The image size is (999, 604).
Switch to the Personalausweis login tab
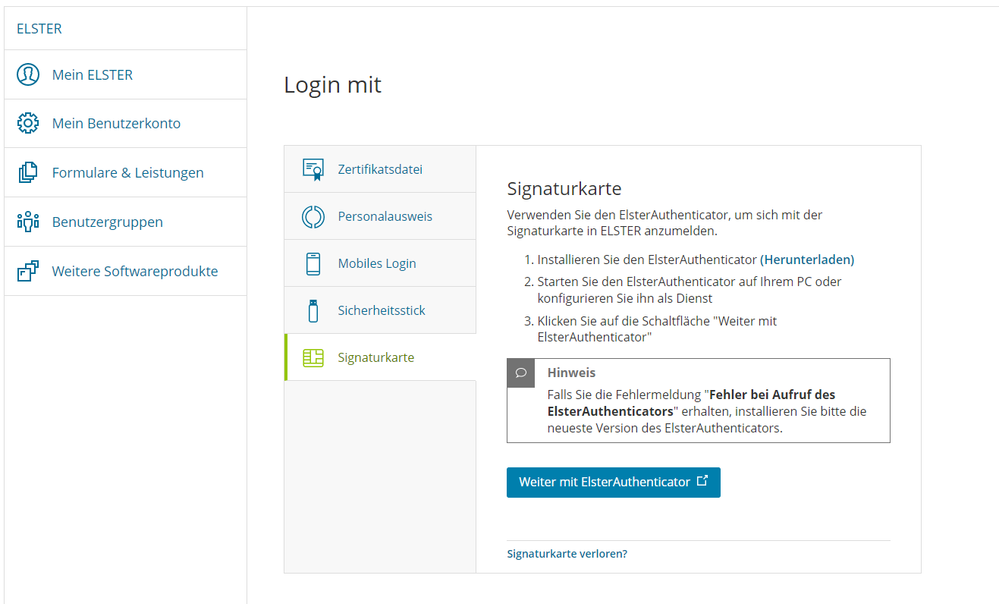[380, 217]
